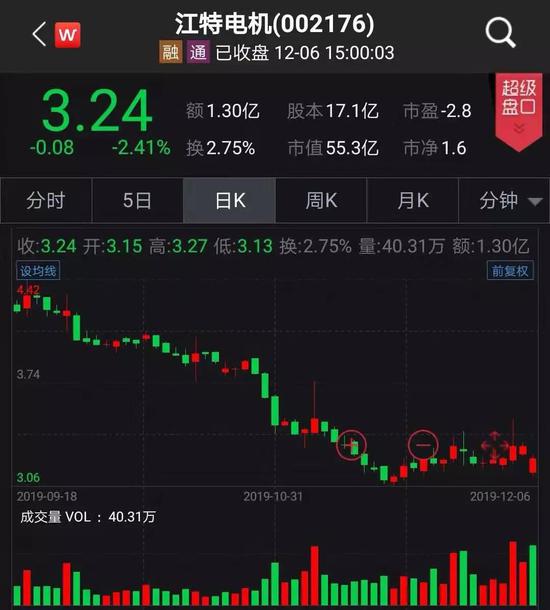The width and height of the screenshot is (550, 610).
Task: Open the 分钟 minute interval dropdown
Action: (504, 200)
